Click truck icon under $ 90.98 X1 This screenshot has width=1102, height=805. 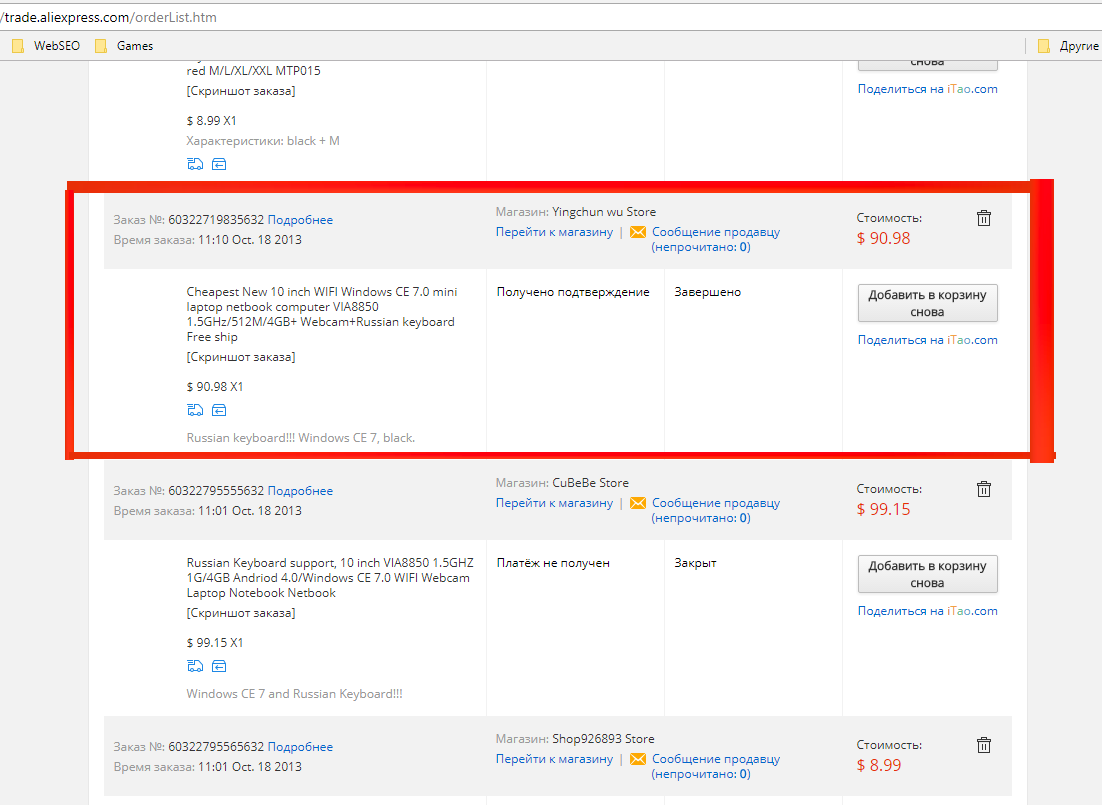pos(195,410)
